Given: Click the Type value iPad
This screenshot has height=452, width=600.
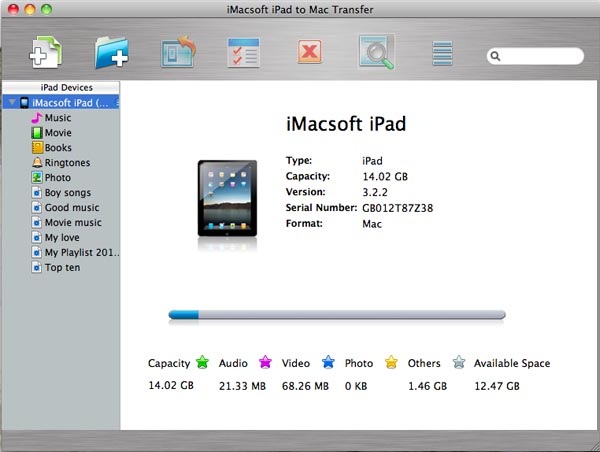Looking at the screenshot, I should 372,161.
